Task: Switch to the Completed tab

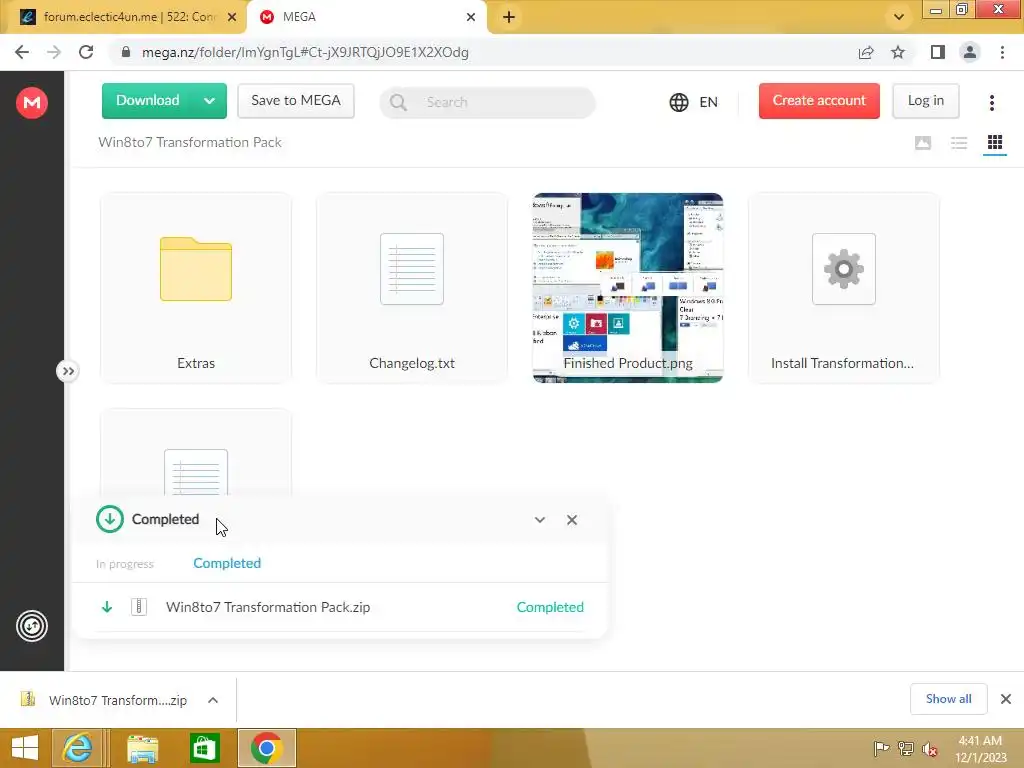Action: (x=227, y=563)
